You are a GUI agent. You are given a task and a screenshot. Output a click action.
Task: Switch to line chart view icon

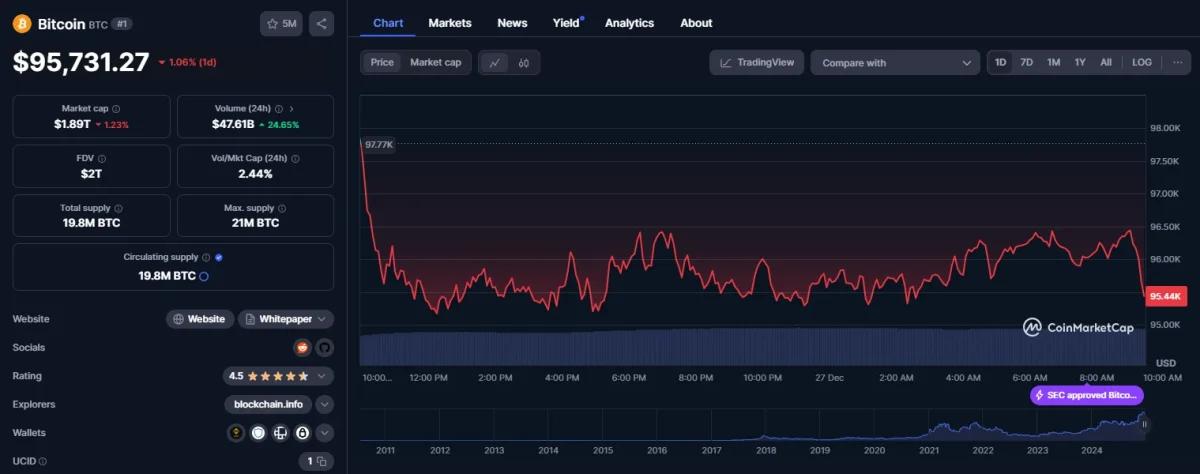[494, 62]
